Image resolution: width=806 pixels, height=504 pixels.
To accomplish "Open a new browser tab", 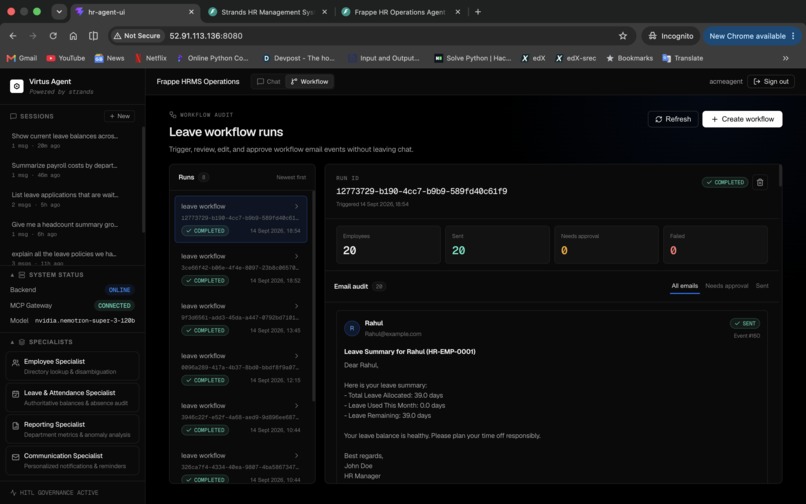I will click(478, 11).
